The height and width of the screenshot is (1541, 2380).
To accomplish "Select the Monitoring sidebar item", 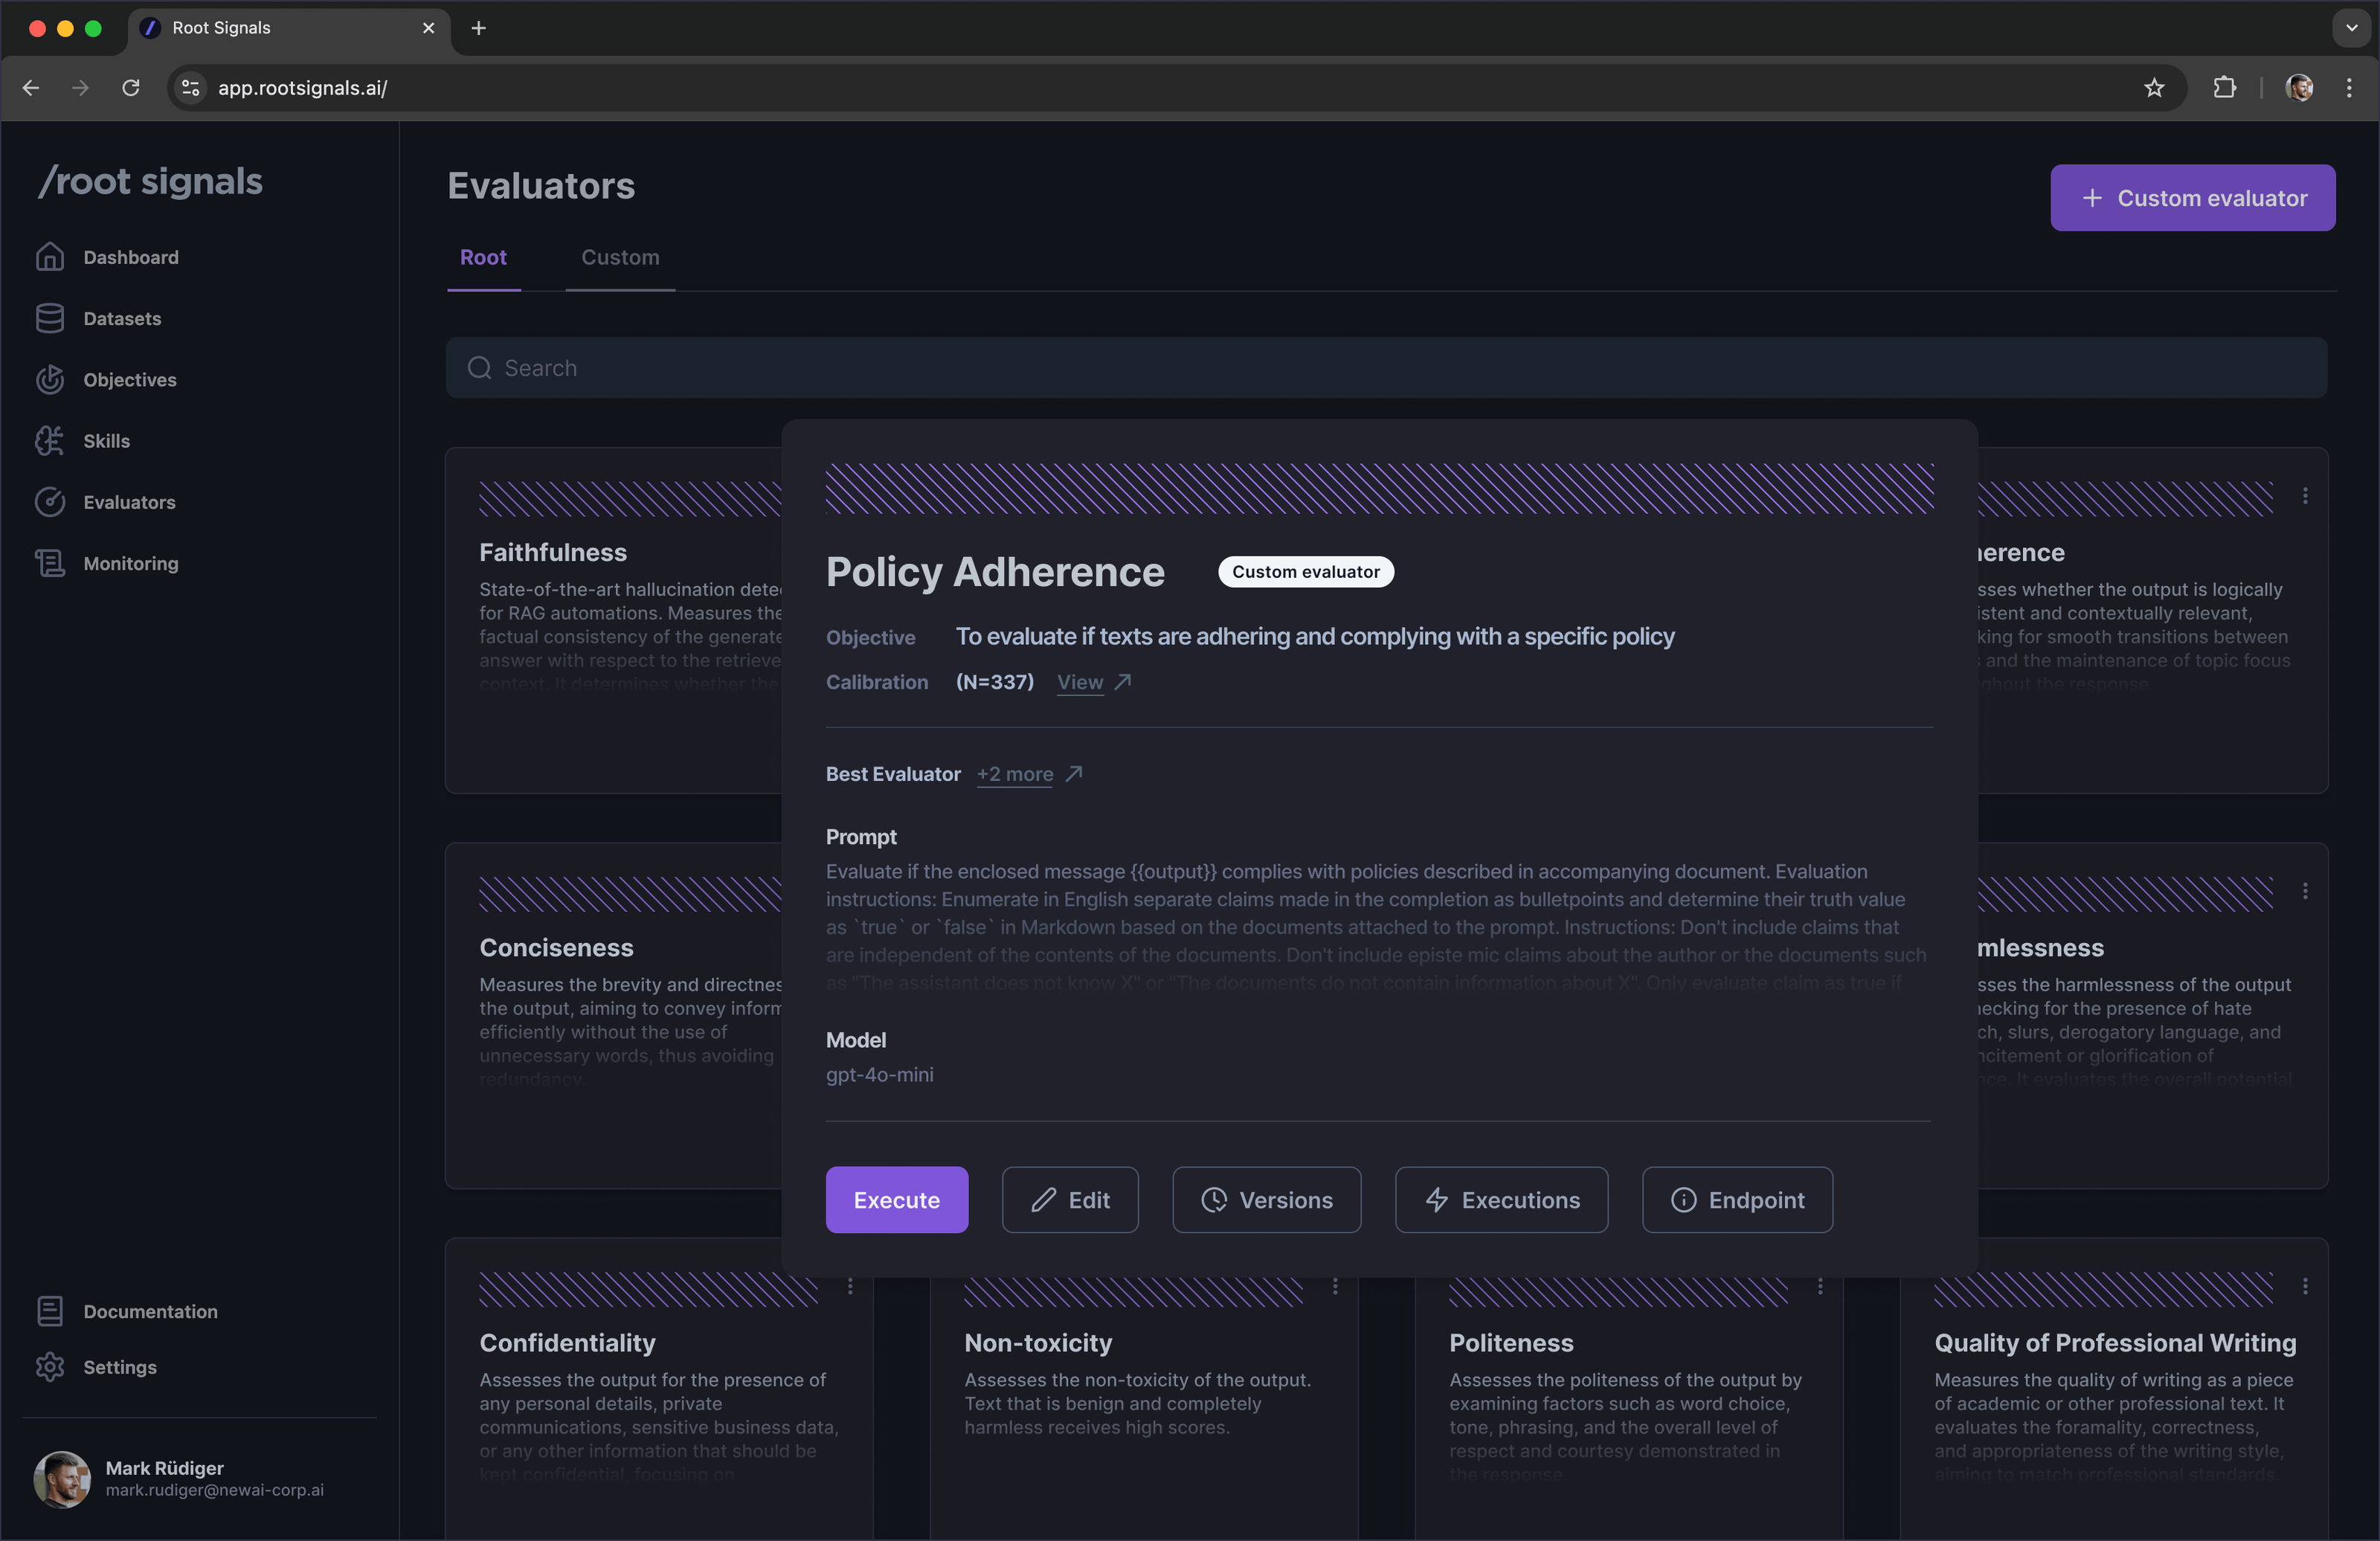I will tap(130, 563).
